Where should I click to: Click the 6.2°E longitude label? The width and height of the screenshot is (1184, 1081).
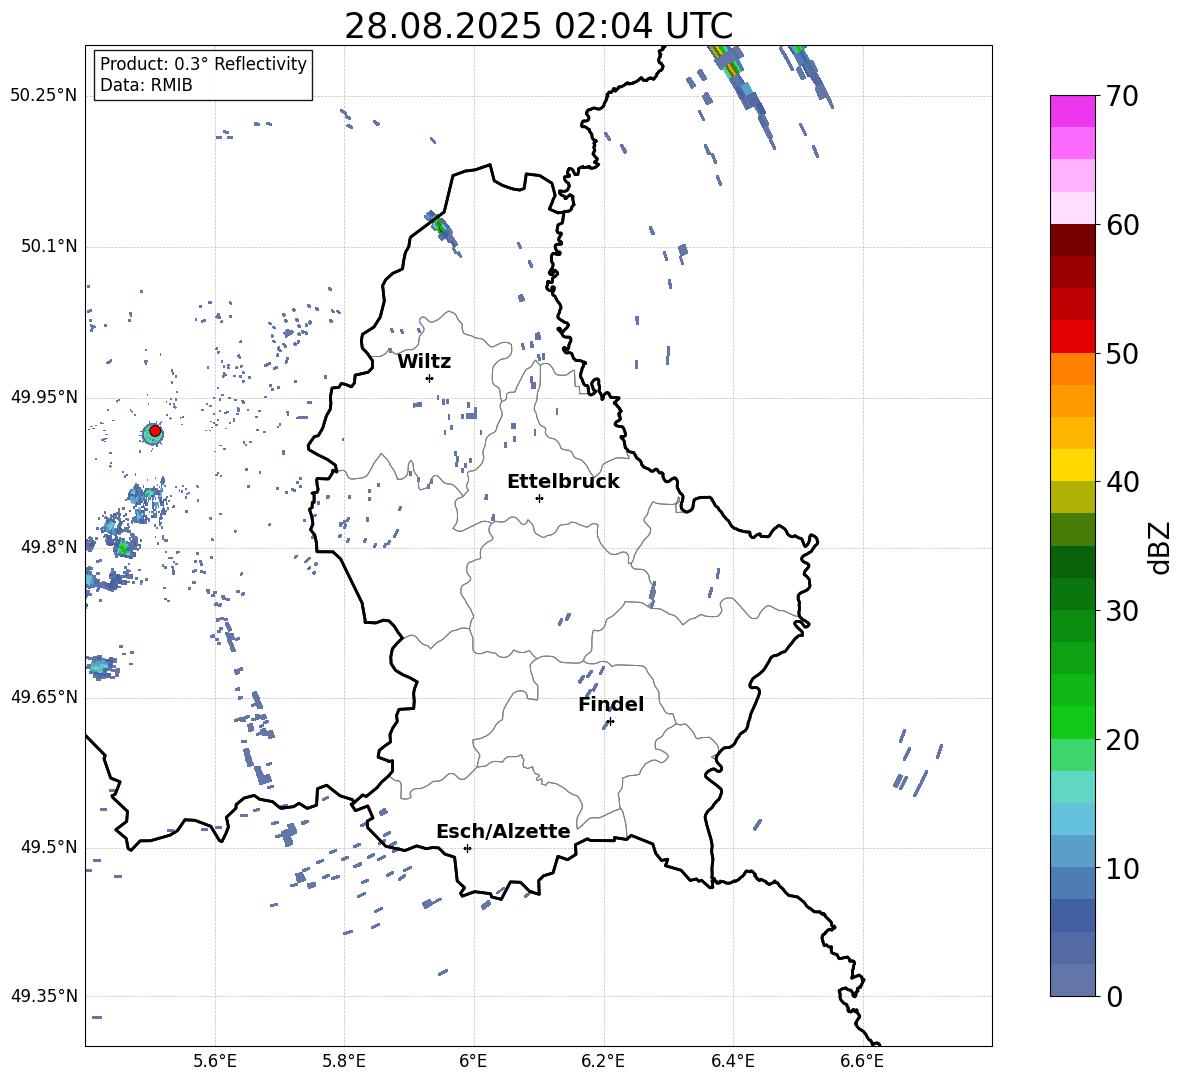603,1061
